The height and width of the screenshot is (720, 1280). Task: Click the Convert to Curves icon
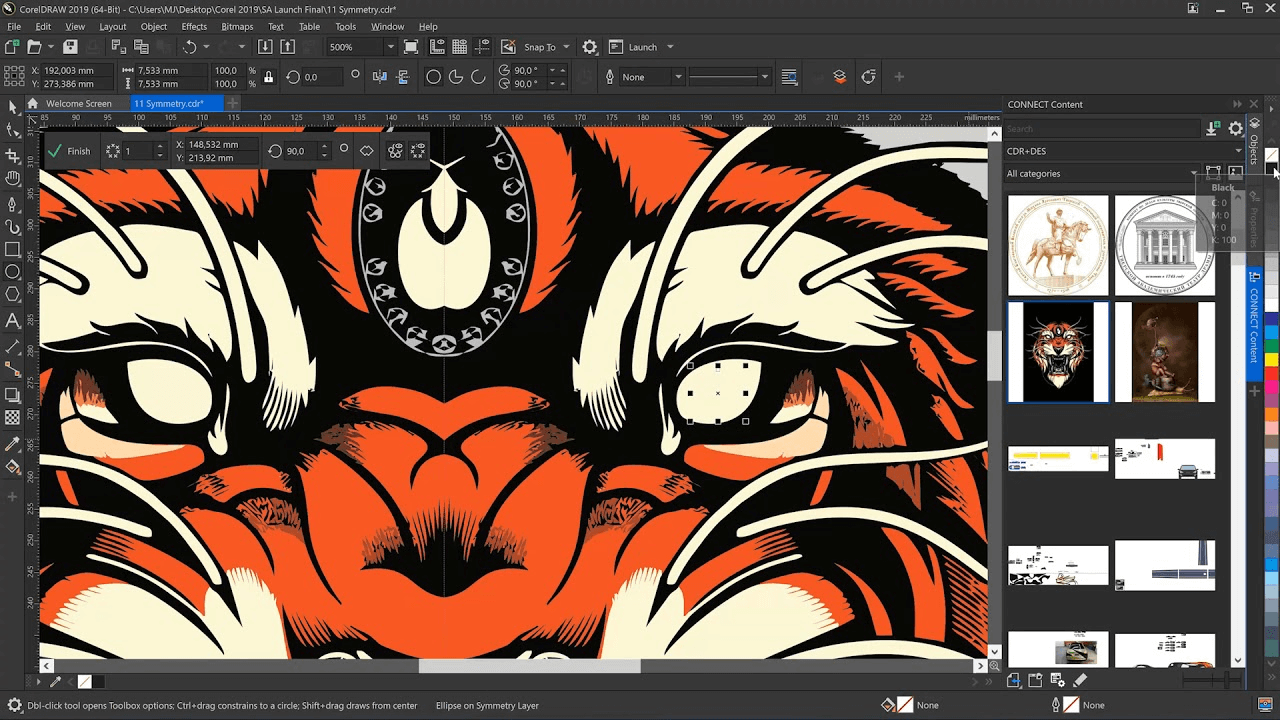868,77
